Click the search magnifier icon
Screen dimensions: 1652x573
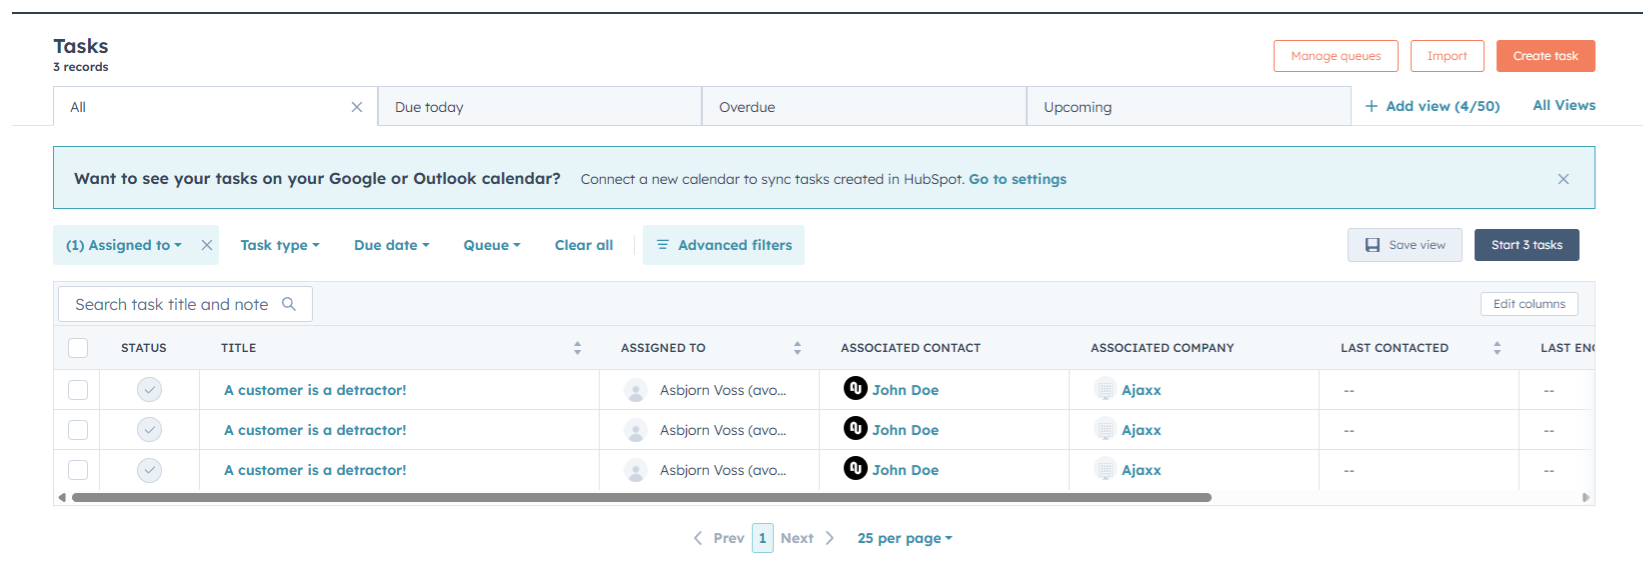(289, 304)
